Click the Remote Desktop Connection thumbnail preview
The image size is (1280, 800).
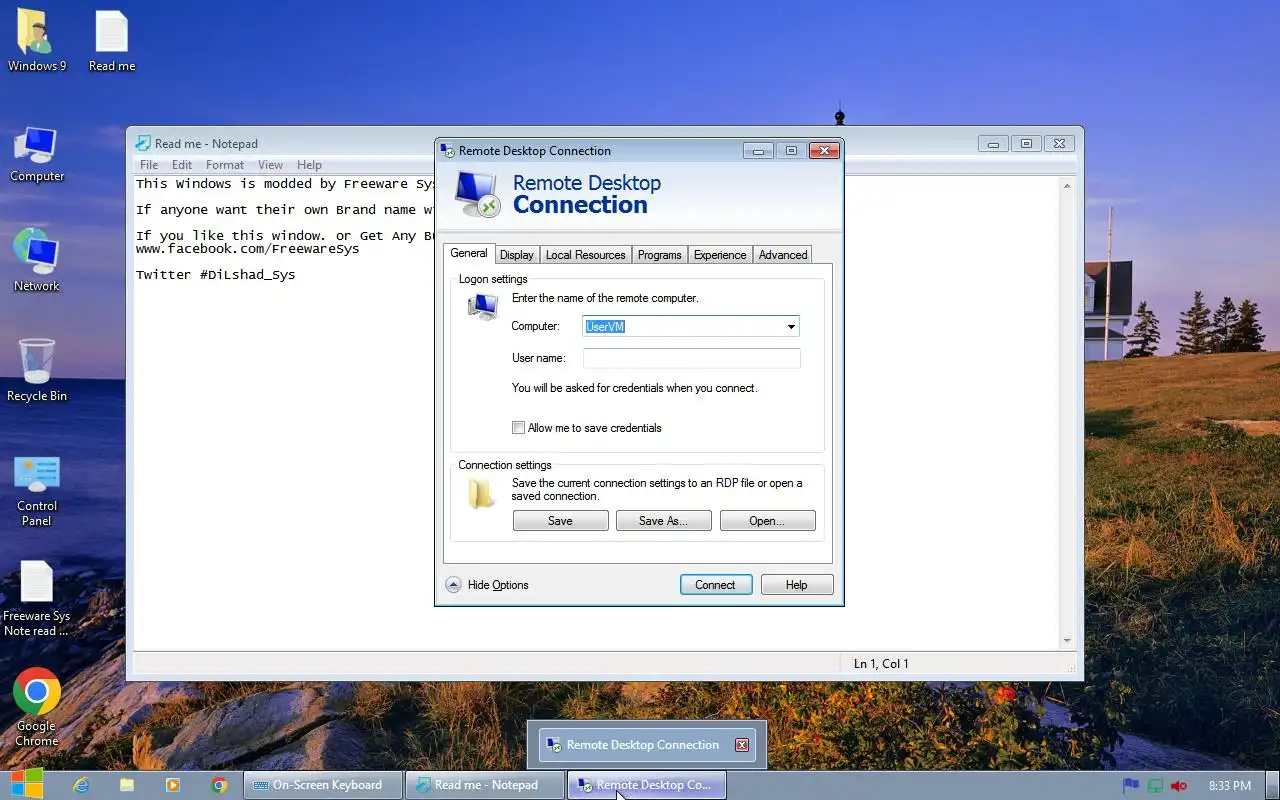[647, 745]
